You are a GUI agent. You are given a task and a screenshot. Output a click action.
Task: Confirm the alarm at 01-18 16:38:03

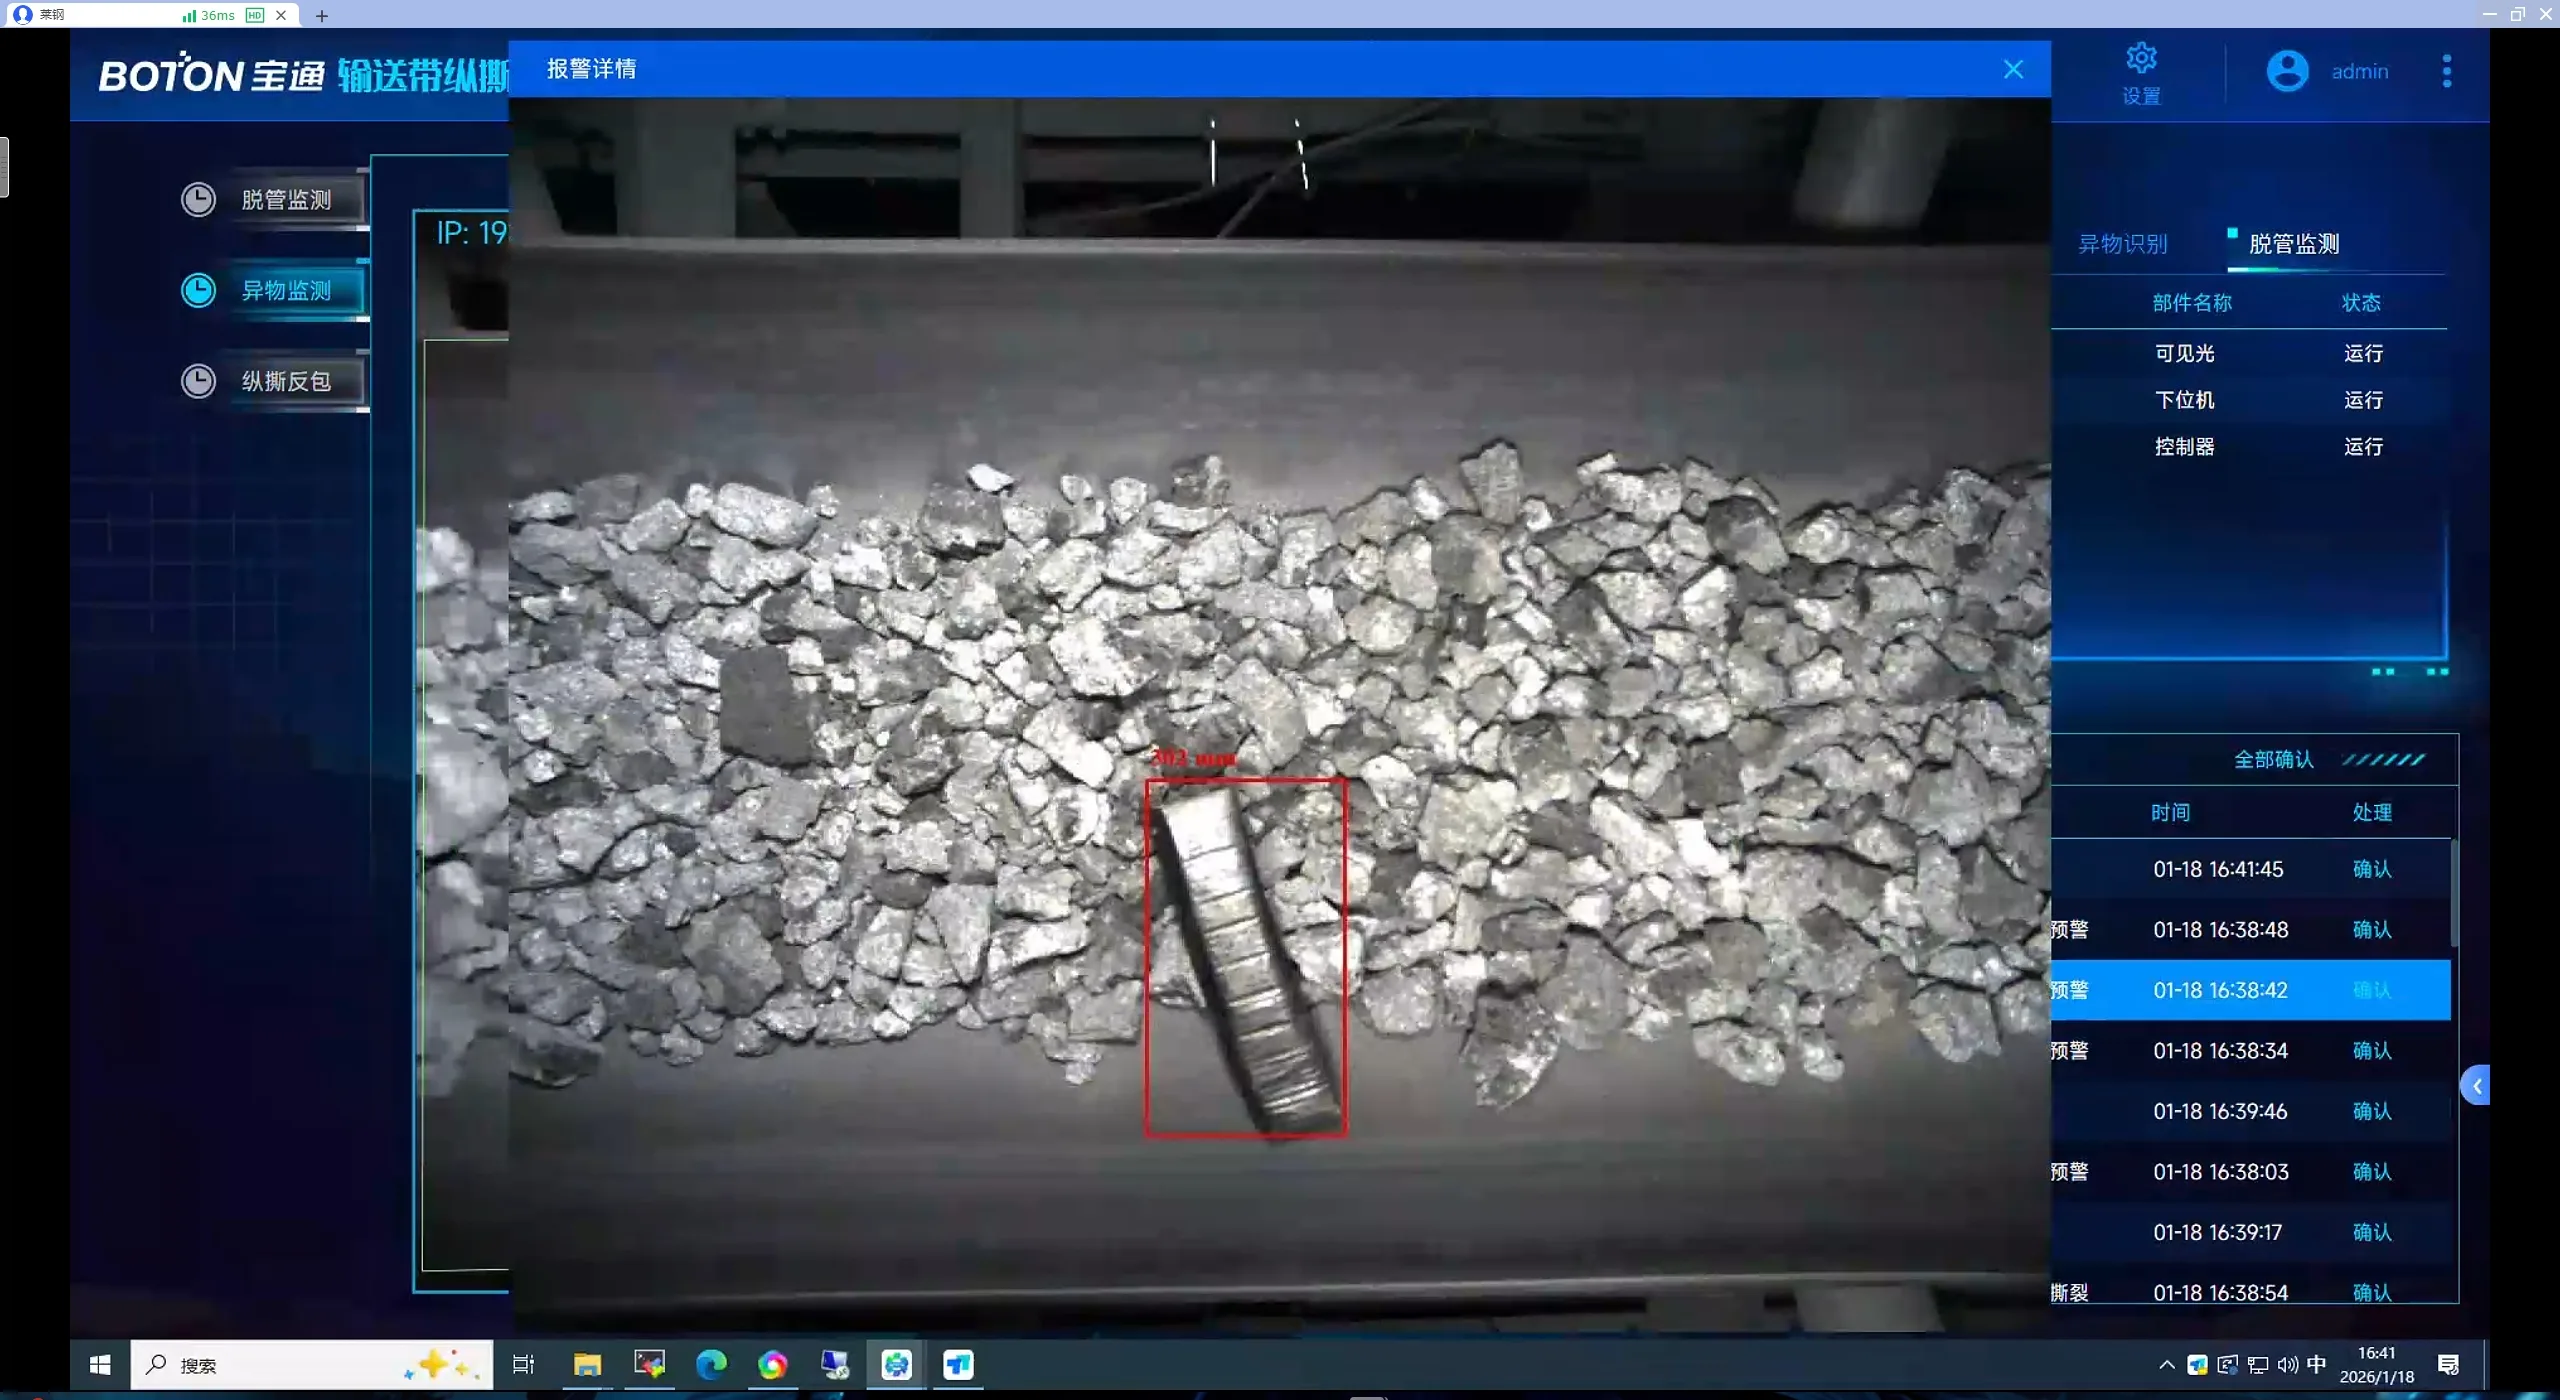tap(2371, 1172)
